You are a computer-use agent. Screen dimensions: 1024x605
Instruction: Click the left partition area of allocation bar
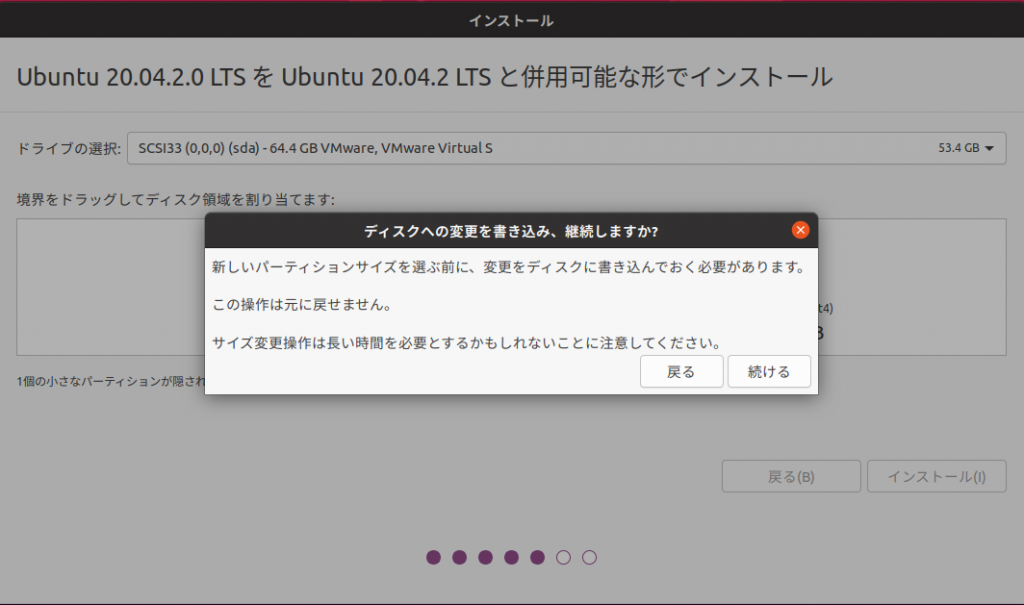tap(110, 286)
